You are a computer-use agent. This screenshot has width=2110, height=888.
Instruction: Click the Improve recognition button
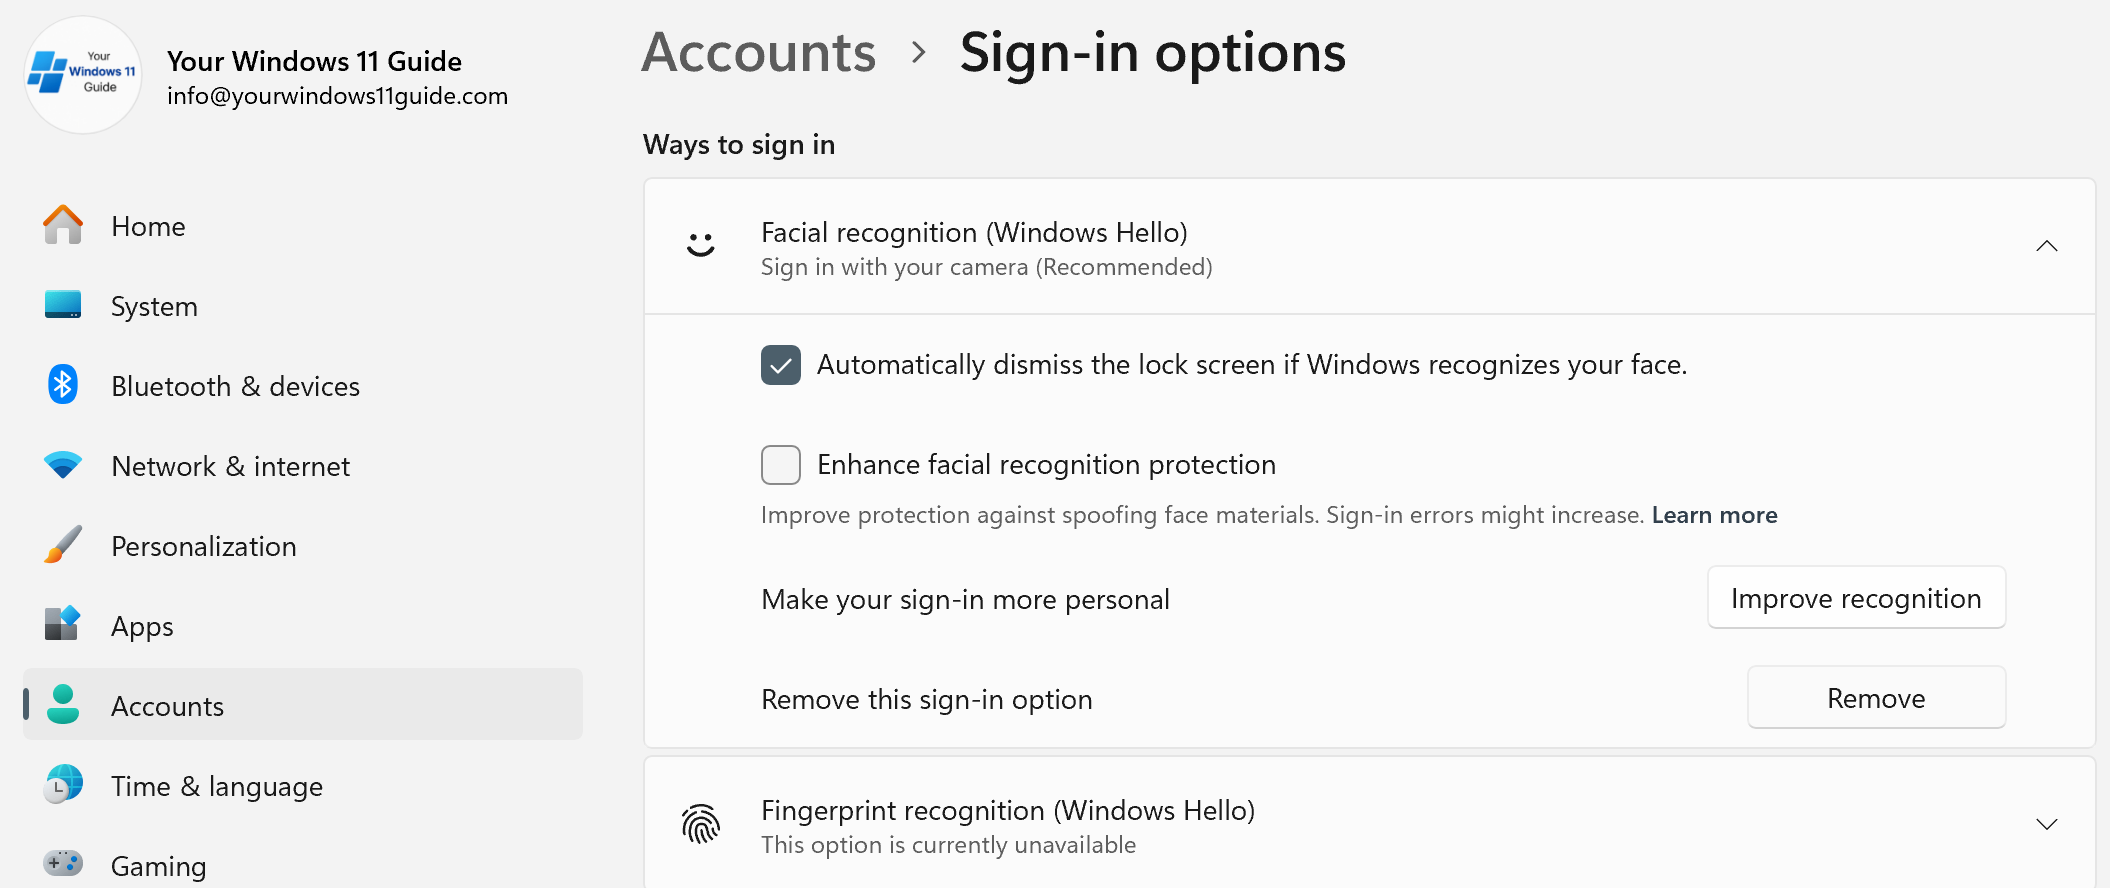pos(1856,598)
